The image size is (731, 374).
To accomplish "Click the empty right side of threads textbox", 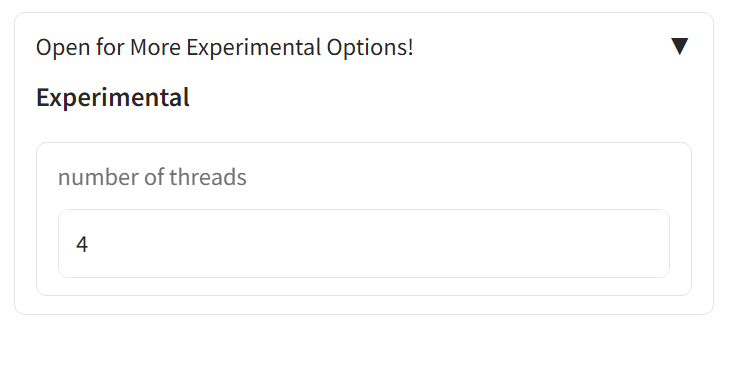I will (x=513, y=243).
